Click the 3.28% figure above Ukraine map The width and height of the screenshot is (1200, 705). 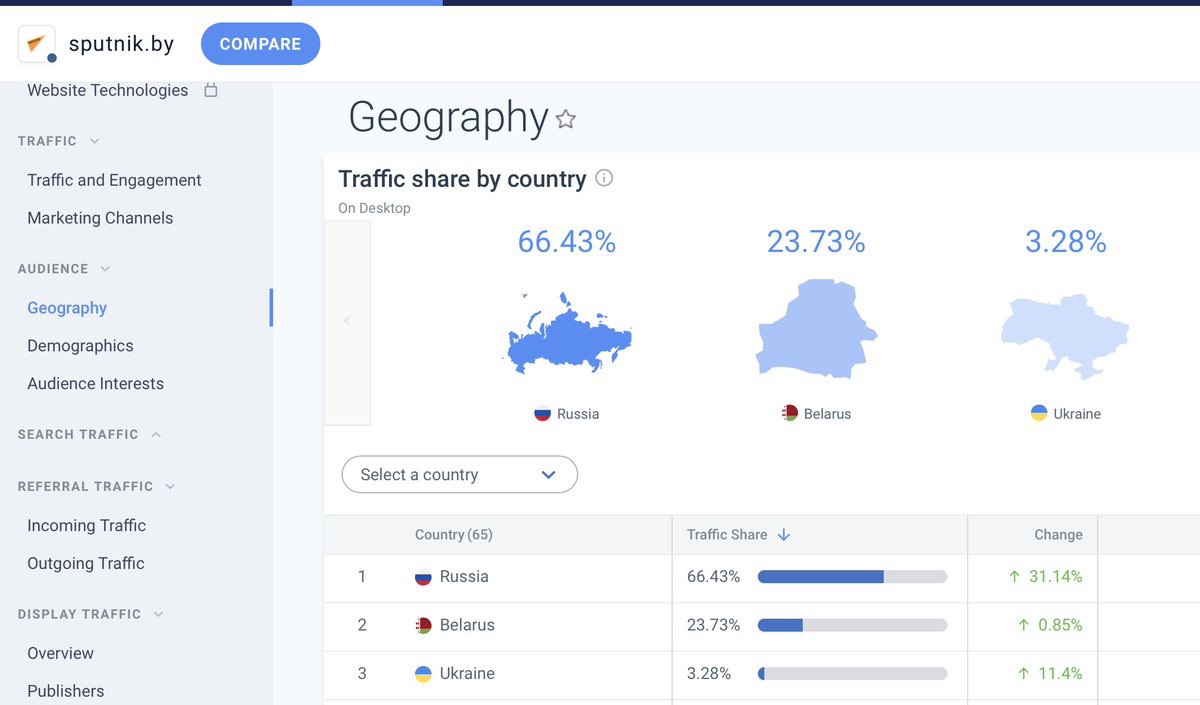[1065, 242]
